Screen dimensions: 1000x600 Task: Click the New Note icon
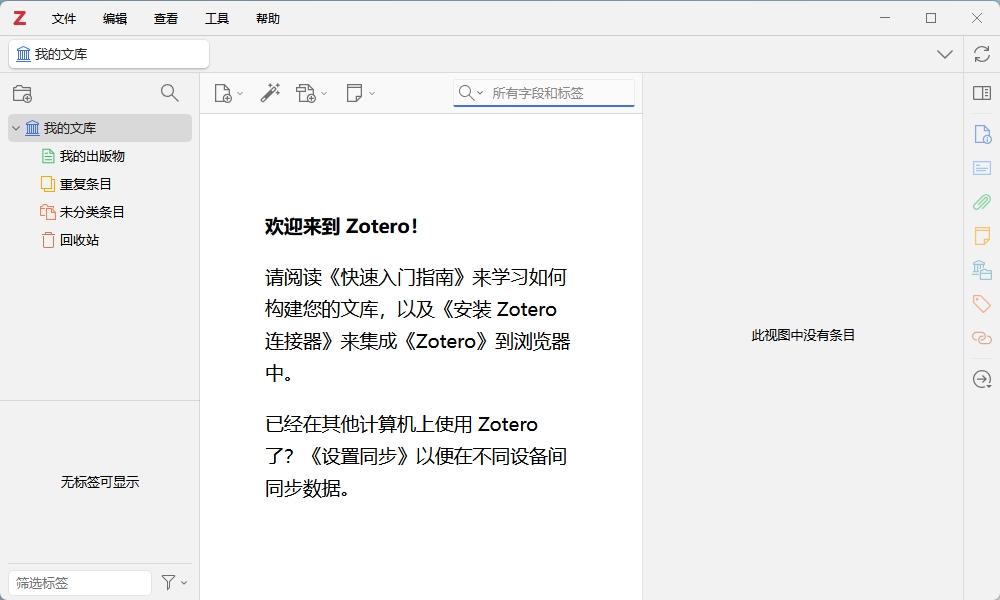[x=355, y=92]
